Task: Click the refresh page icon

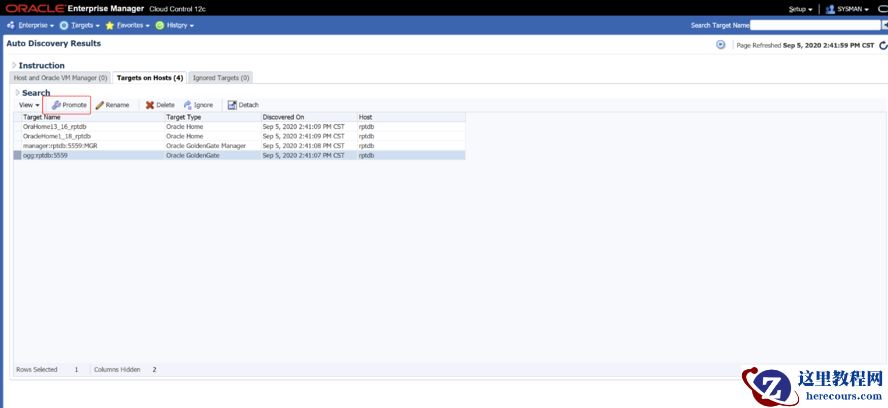Action: 883,45
